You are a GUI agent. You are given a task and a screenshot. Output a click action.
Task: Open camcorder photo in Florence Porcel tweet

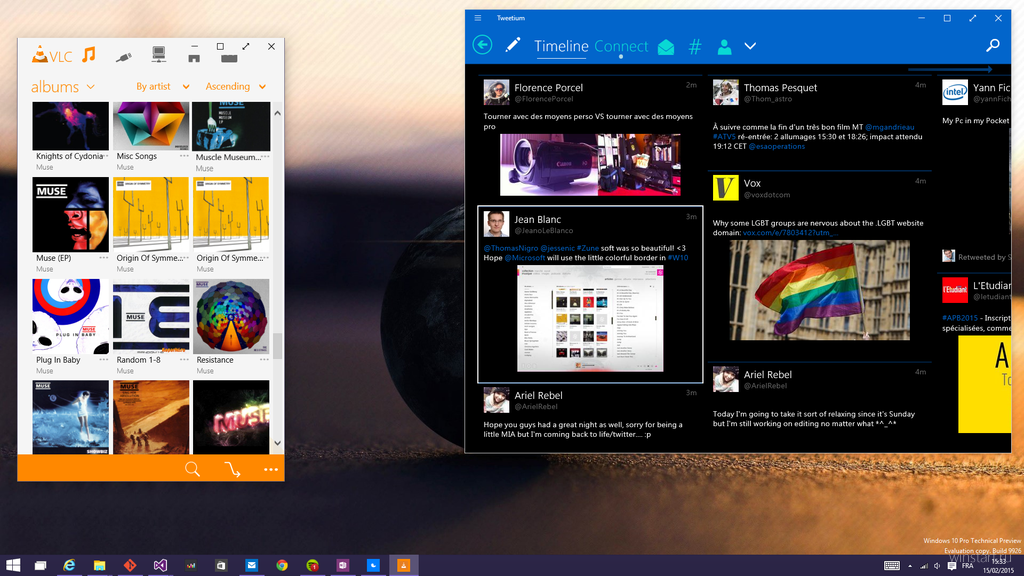pos(590,165)
